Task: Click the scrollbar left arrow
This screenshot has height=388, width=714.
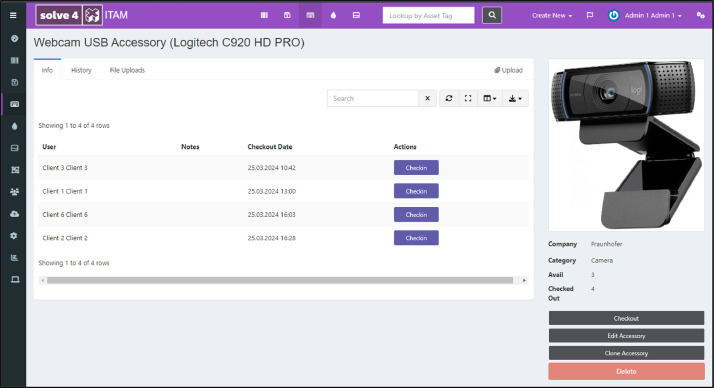Action: [x=43, y=280]
